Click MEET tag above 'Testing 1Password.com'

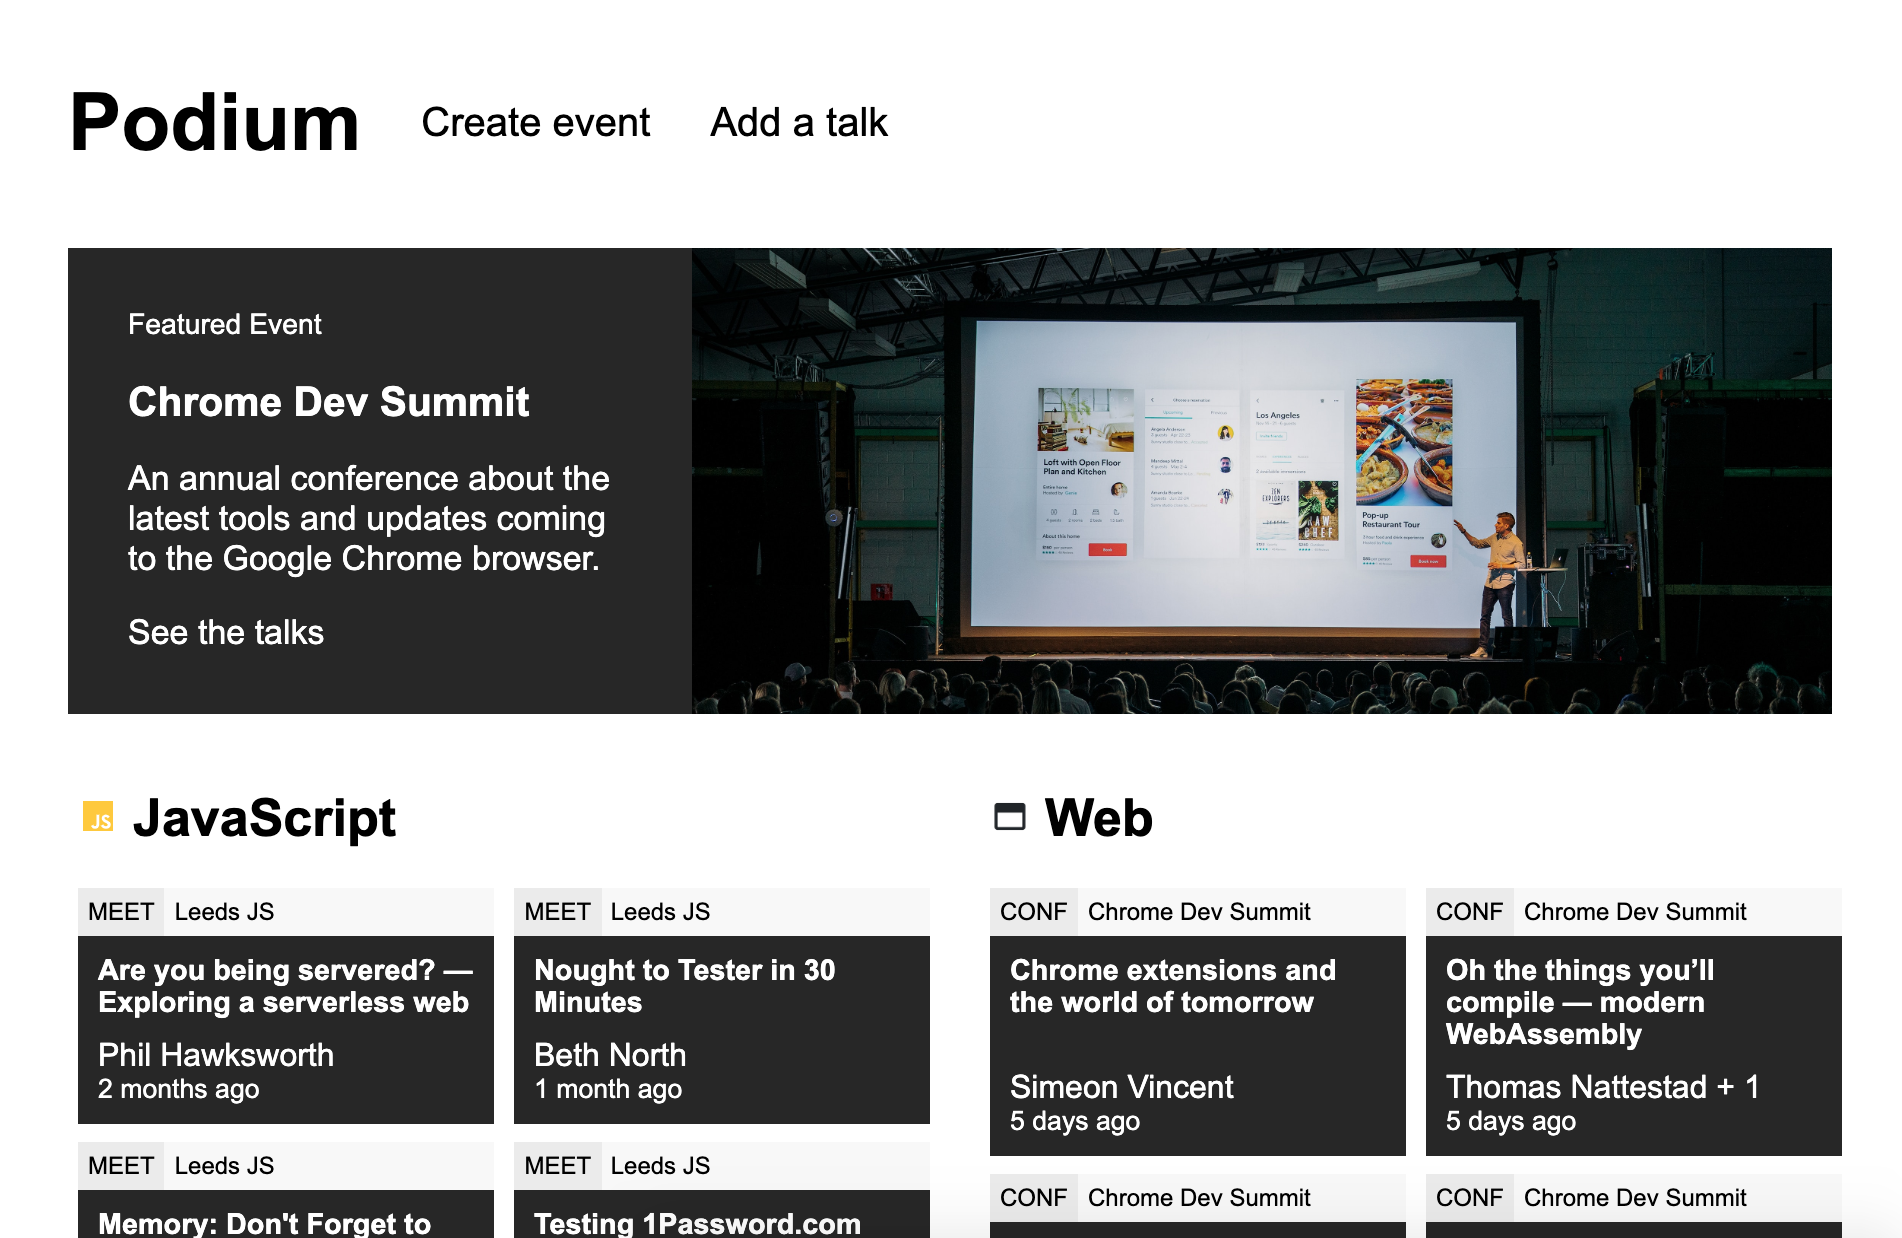[x=558, y=1166]
